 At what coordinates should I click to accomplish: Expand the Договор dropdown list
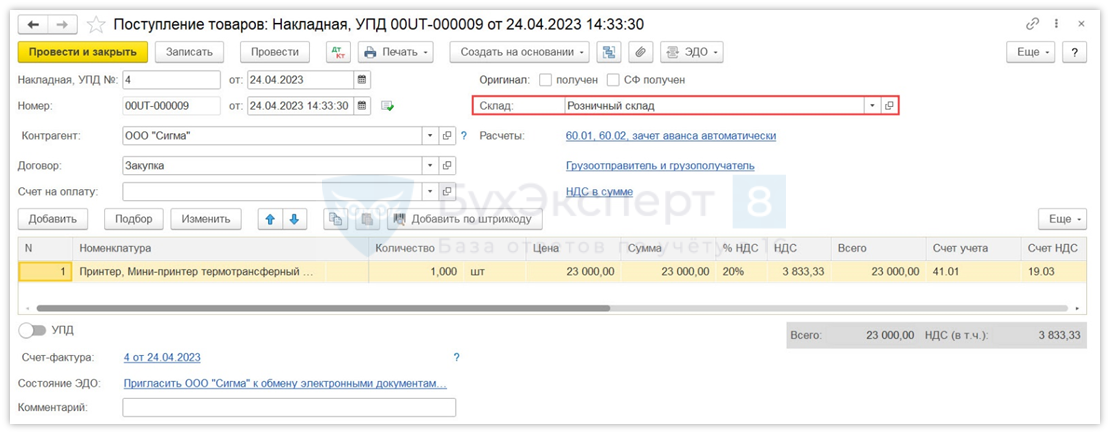[430, 166]
